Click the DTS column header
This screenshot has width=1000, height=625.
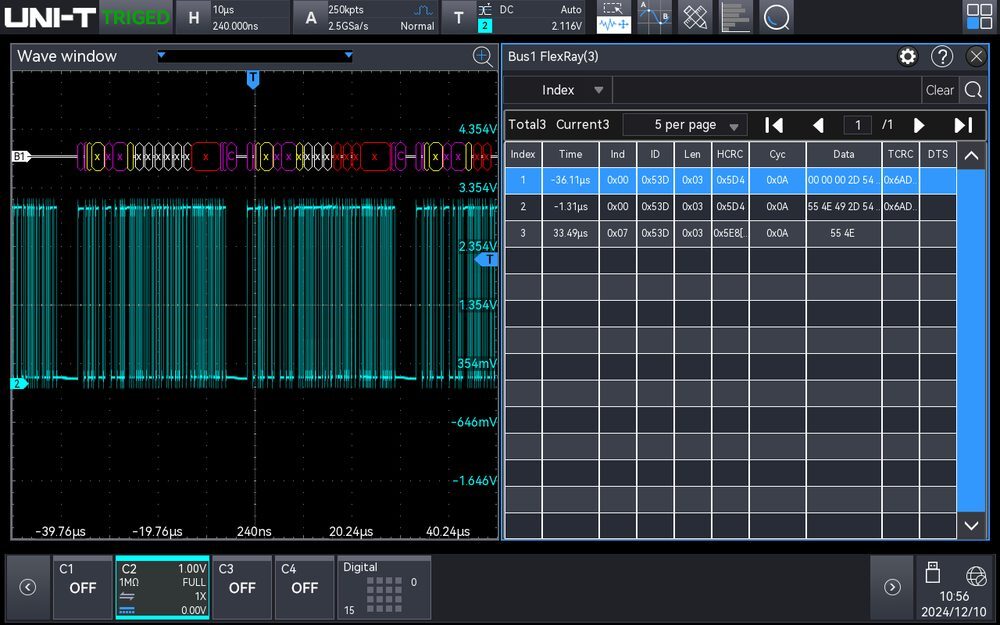pyautogui.click(x=938, y=154)
